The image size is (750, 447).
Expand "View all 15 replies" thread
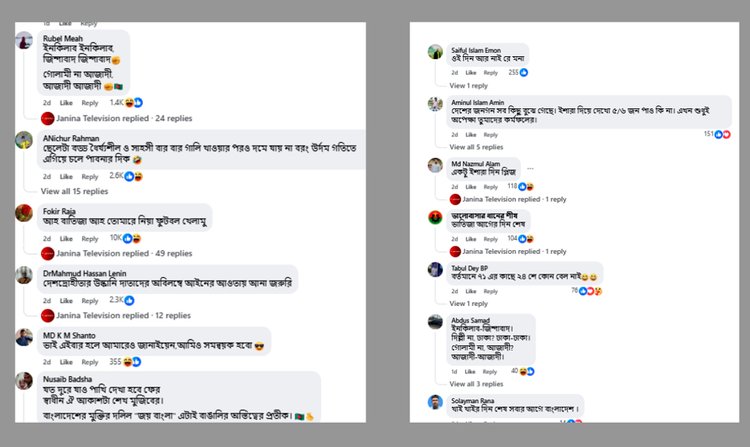coord(74,191)
